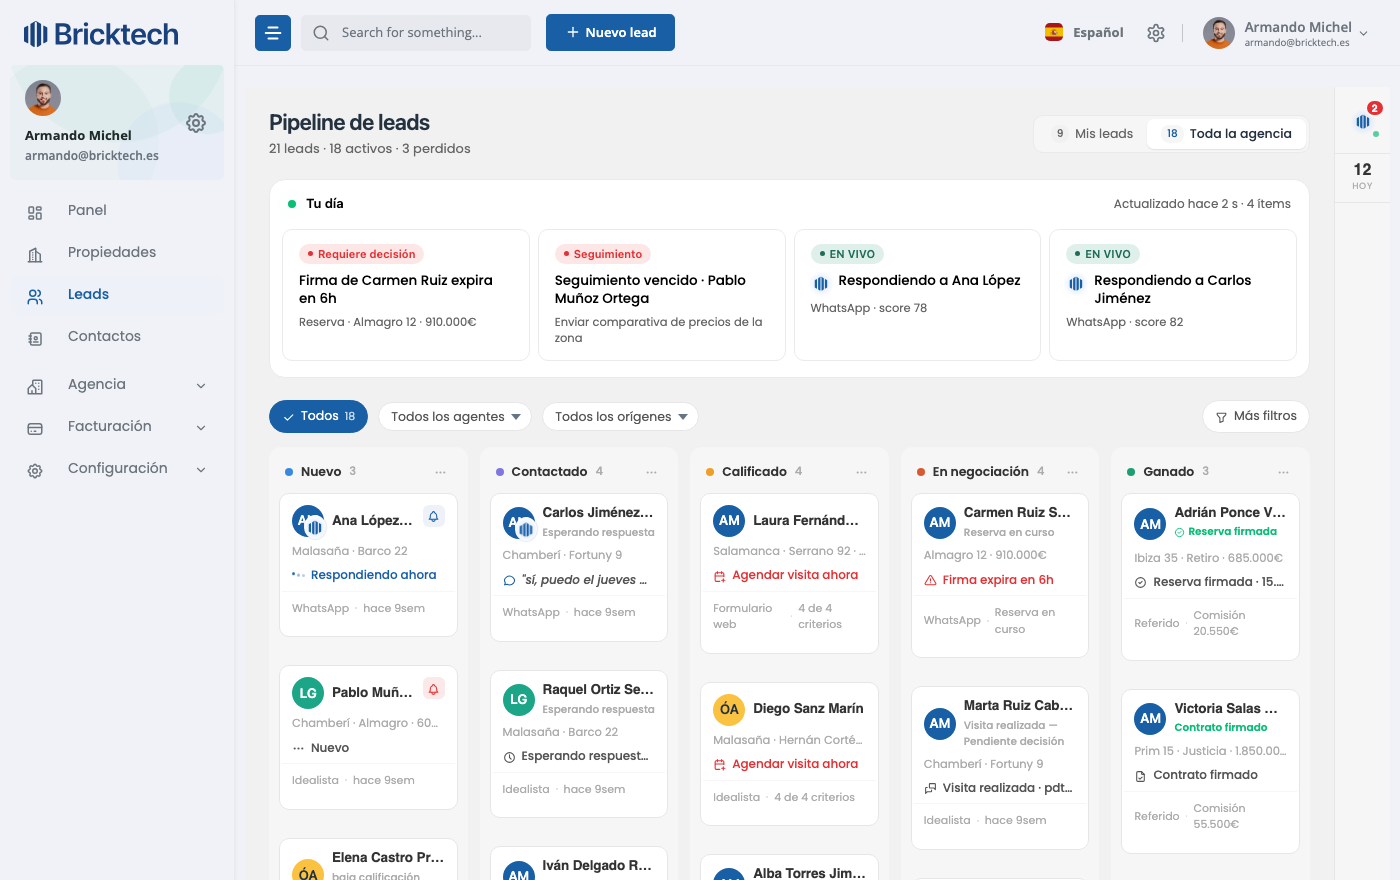Screen dimensions: 1400x880
Task: Open Nuevo column options menu
Action: pyautogui.click(x=441, y=472)
